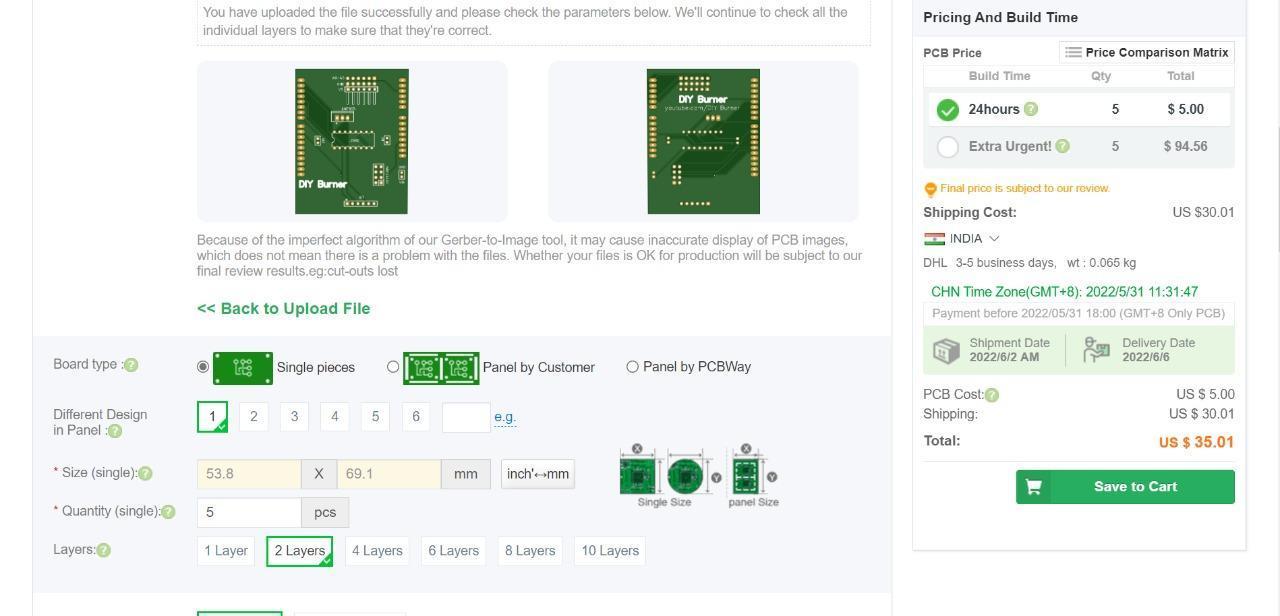
Task: Expand the shipping country dropdown
Action: tap(993, 238)
